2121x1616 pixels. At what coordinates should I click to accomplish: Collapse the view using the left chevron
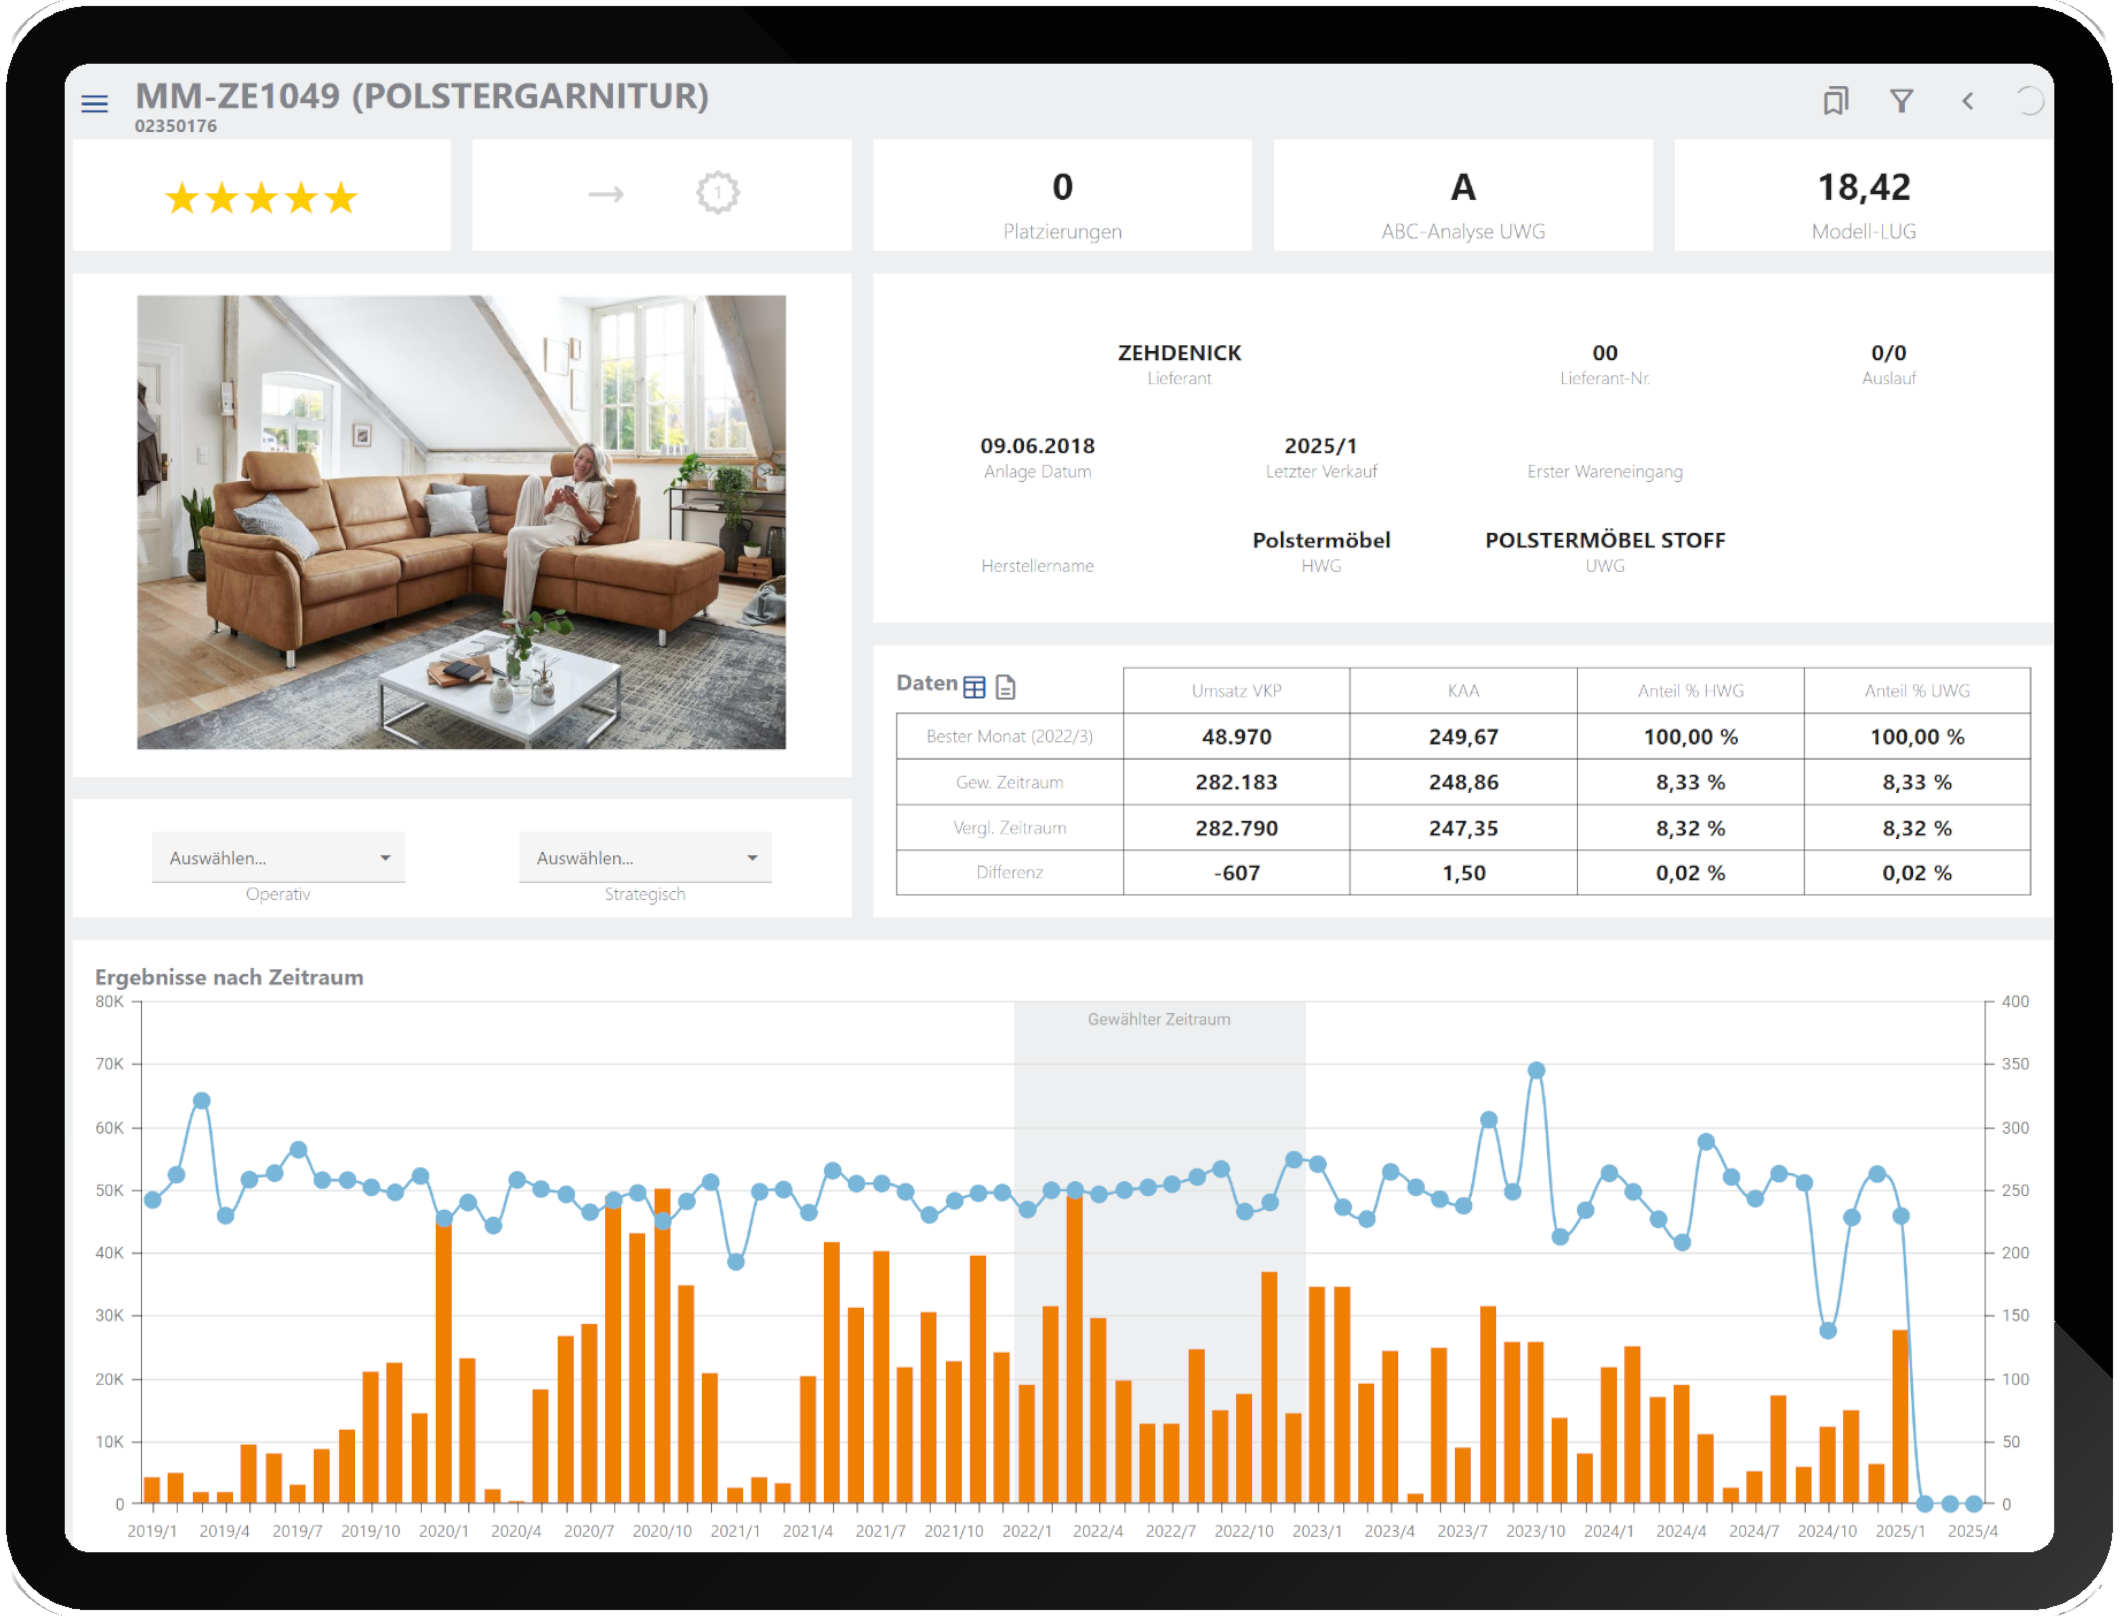click(1967, 101)
